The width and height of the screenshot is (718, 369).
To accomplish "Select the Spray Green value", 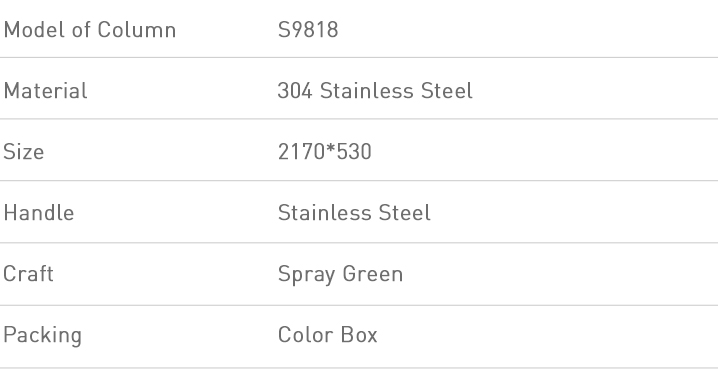I will click(340, 275).
